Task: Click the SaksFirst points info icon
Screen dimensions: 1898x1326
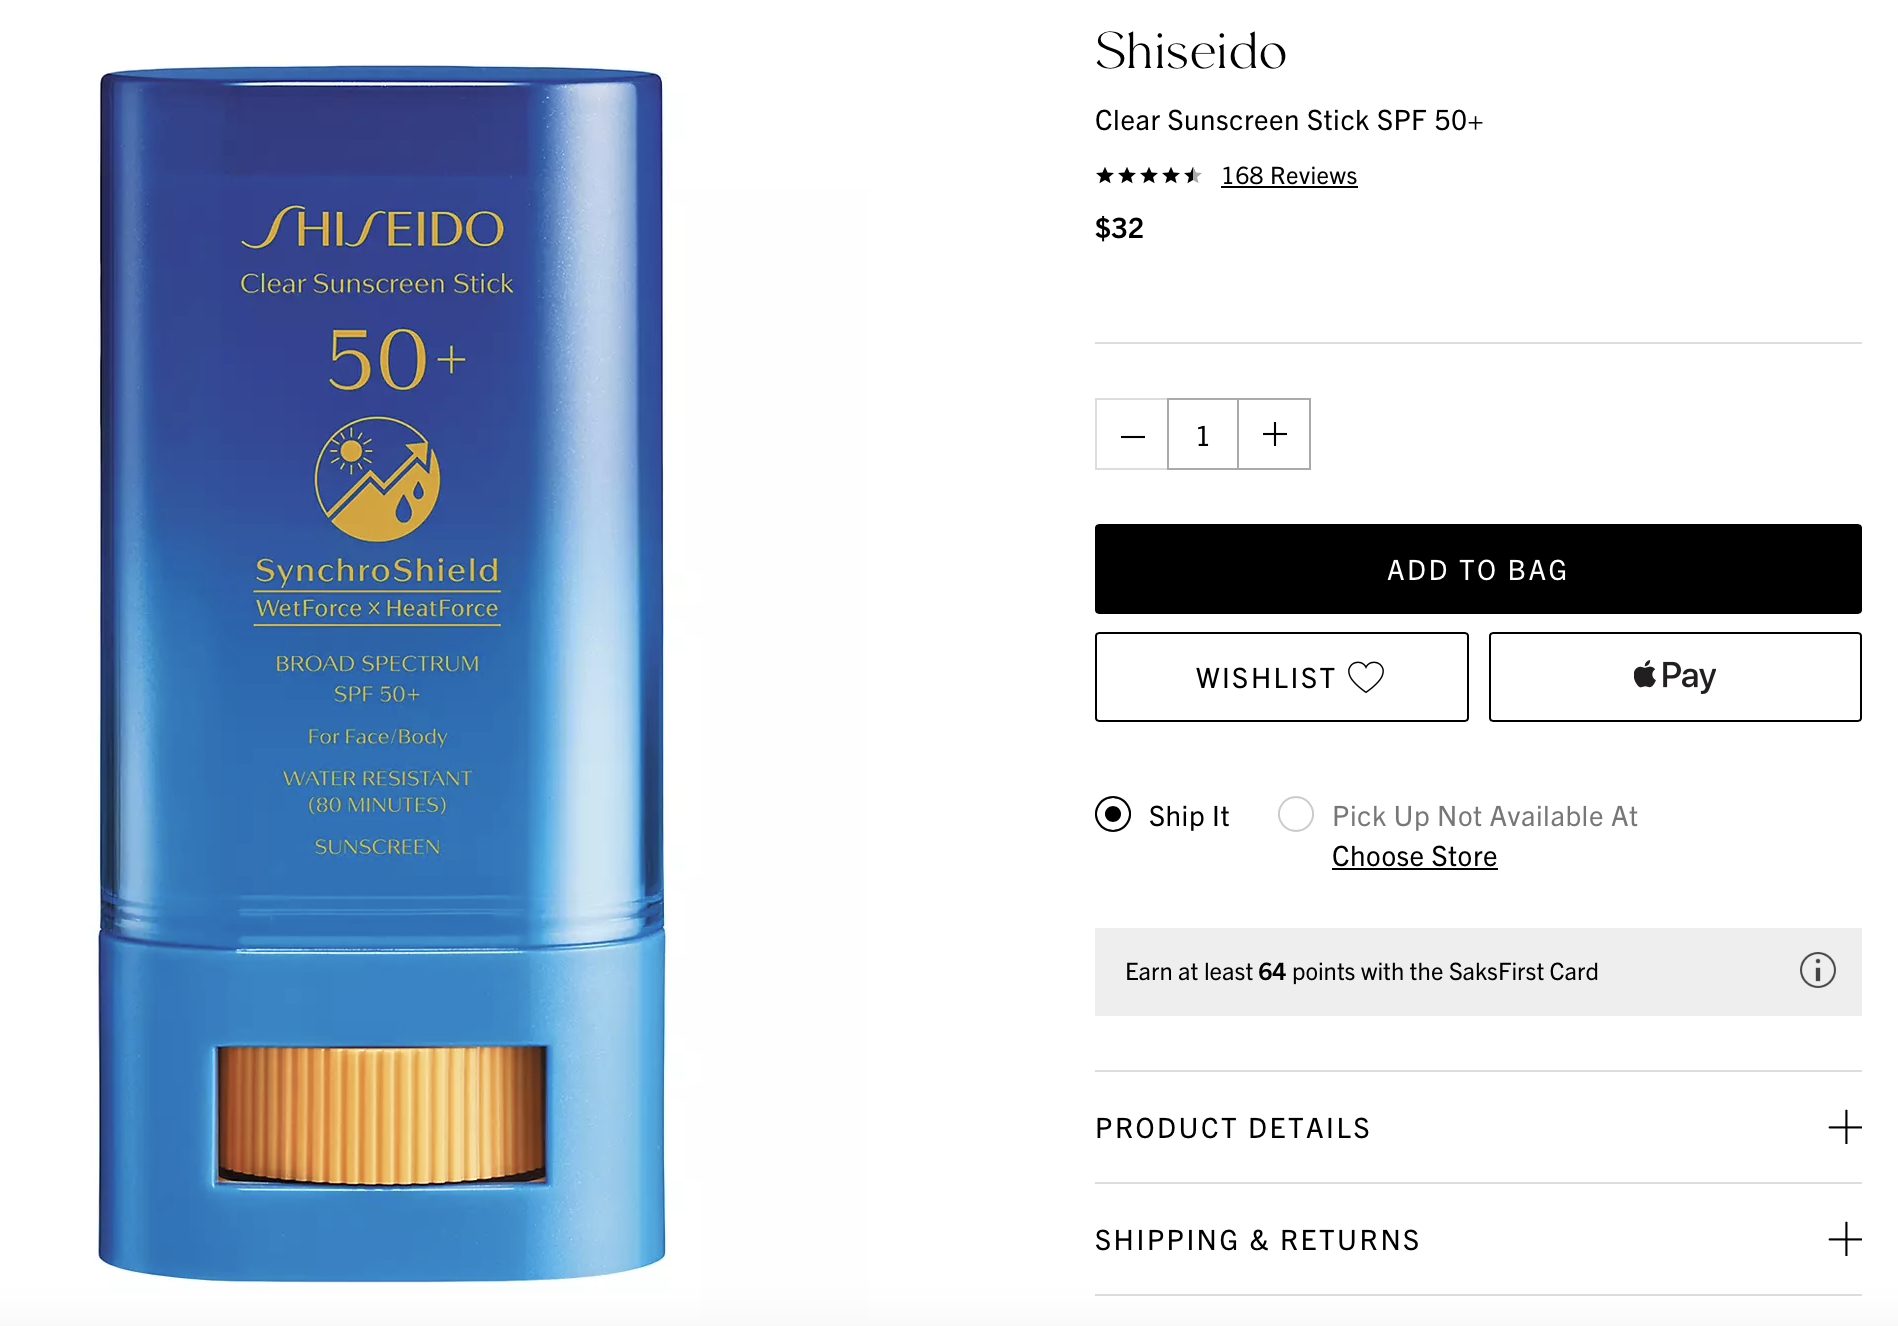Action: click(x=1817, y=970)
